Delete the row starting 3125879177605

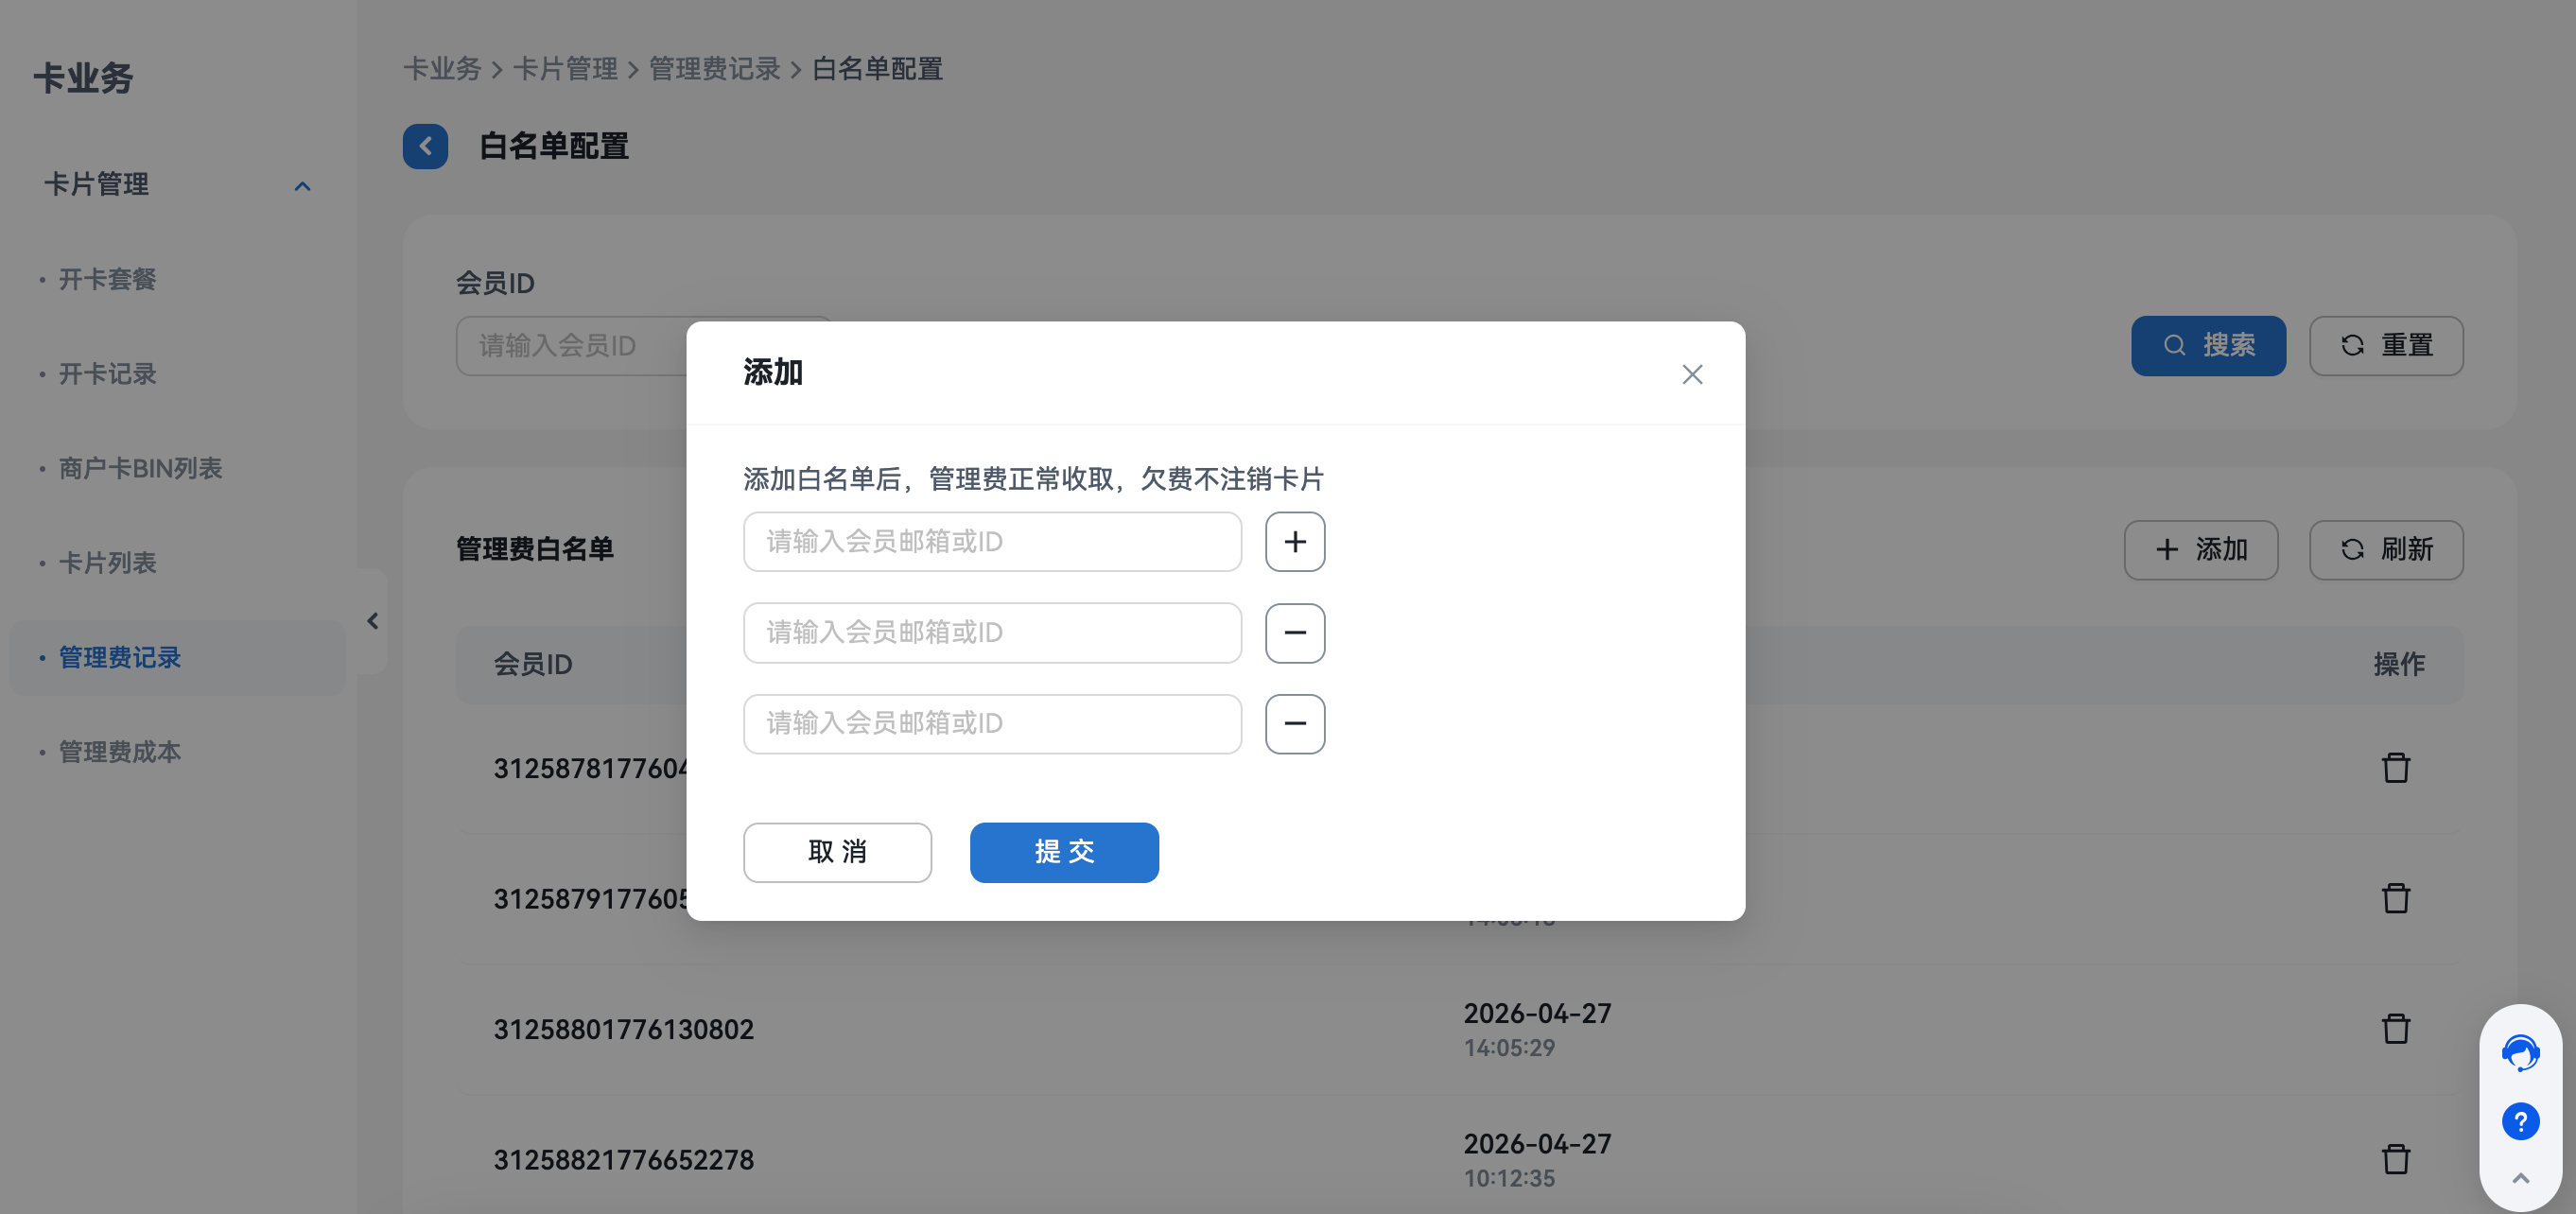[x=2396, y=898]
